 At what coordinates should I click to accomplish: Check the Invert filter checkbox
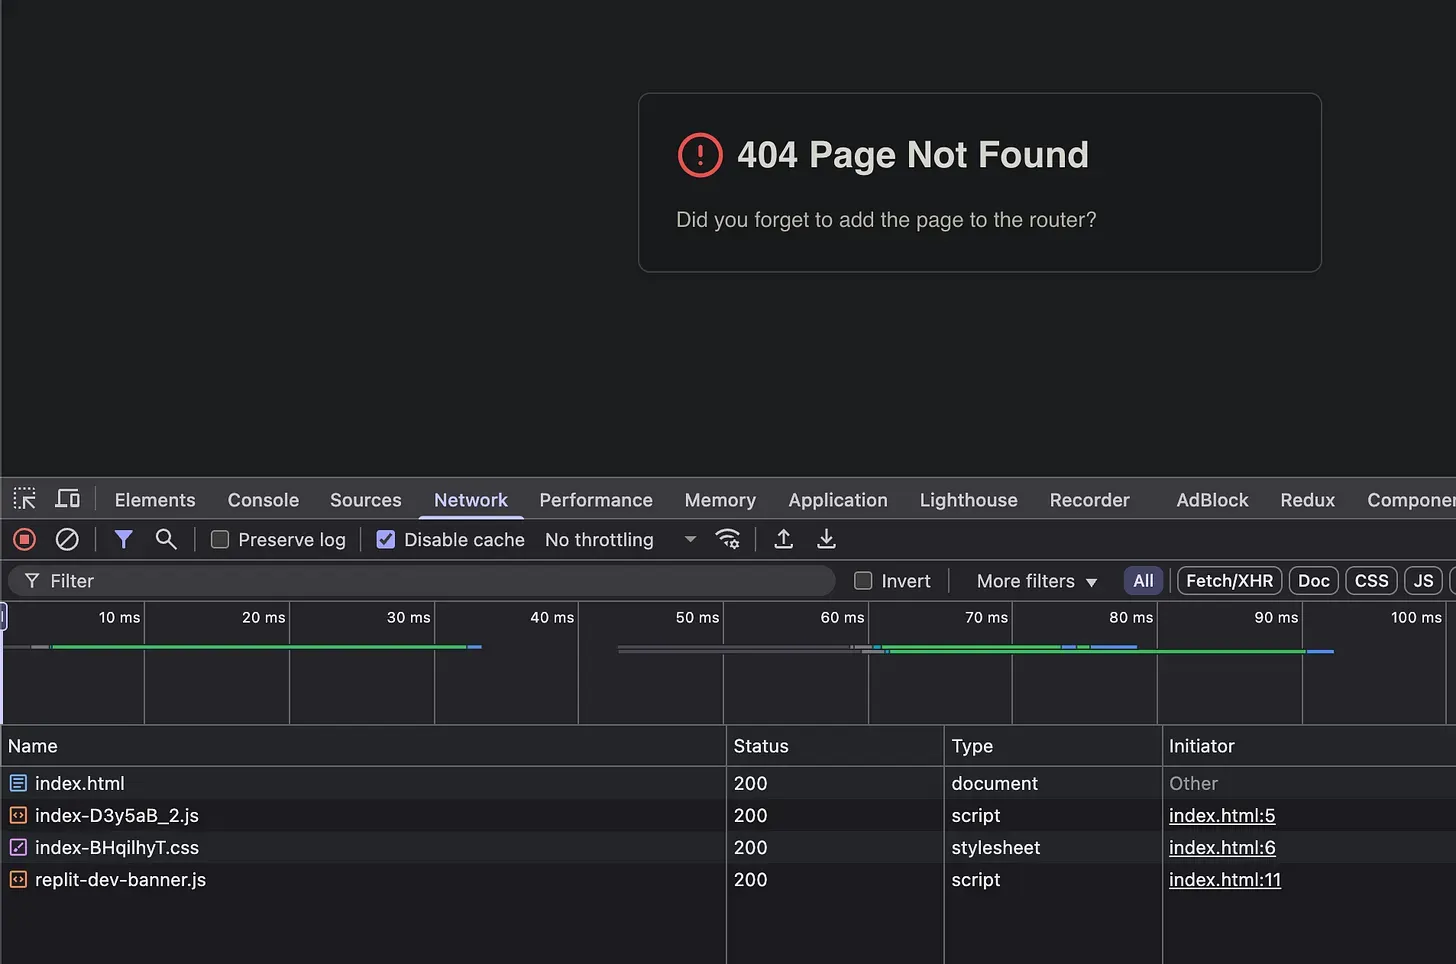click(863, 581)
